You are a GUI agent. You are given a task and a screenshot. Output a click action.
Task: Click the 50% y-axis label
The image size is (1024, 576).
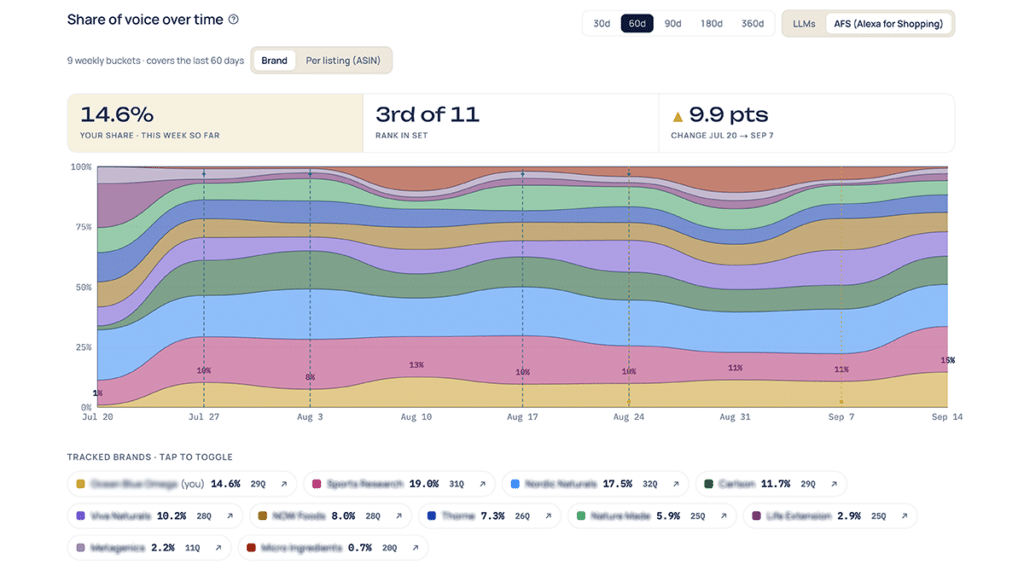coord(84,287)
